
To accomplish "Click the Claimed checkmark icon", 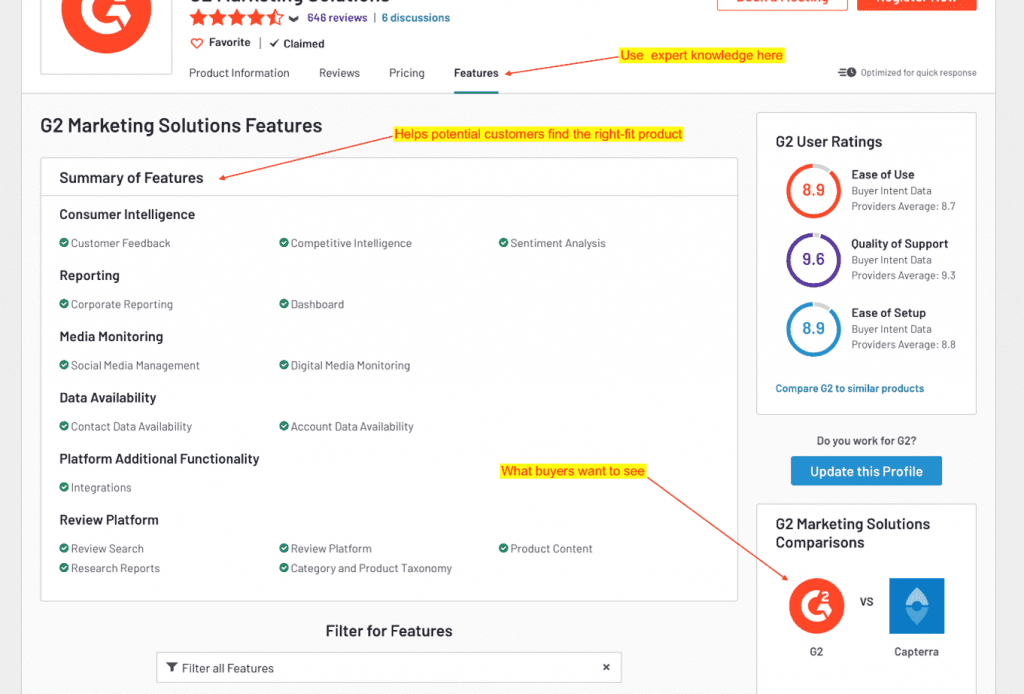I will click(x=274, y=43).
